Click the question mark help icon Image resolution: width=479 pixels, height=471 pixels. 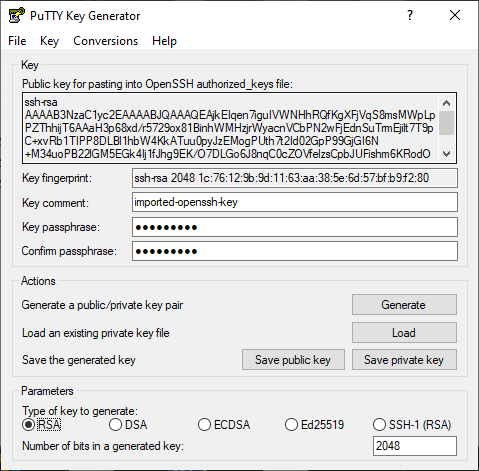pos(410,15)
